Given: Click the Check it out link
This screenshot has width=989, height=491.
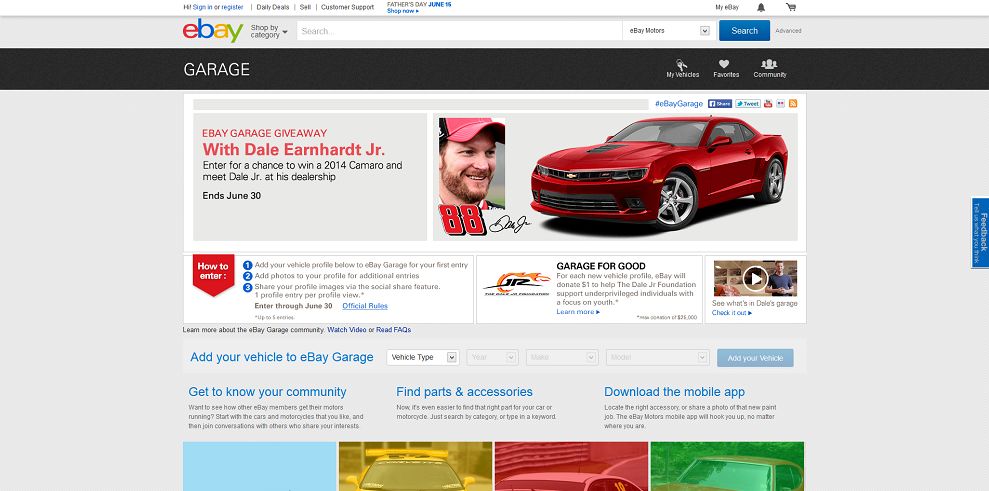Looking at the screenshot, I should [x=732, y=313].
